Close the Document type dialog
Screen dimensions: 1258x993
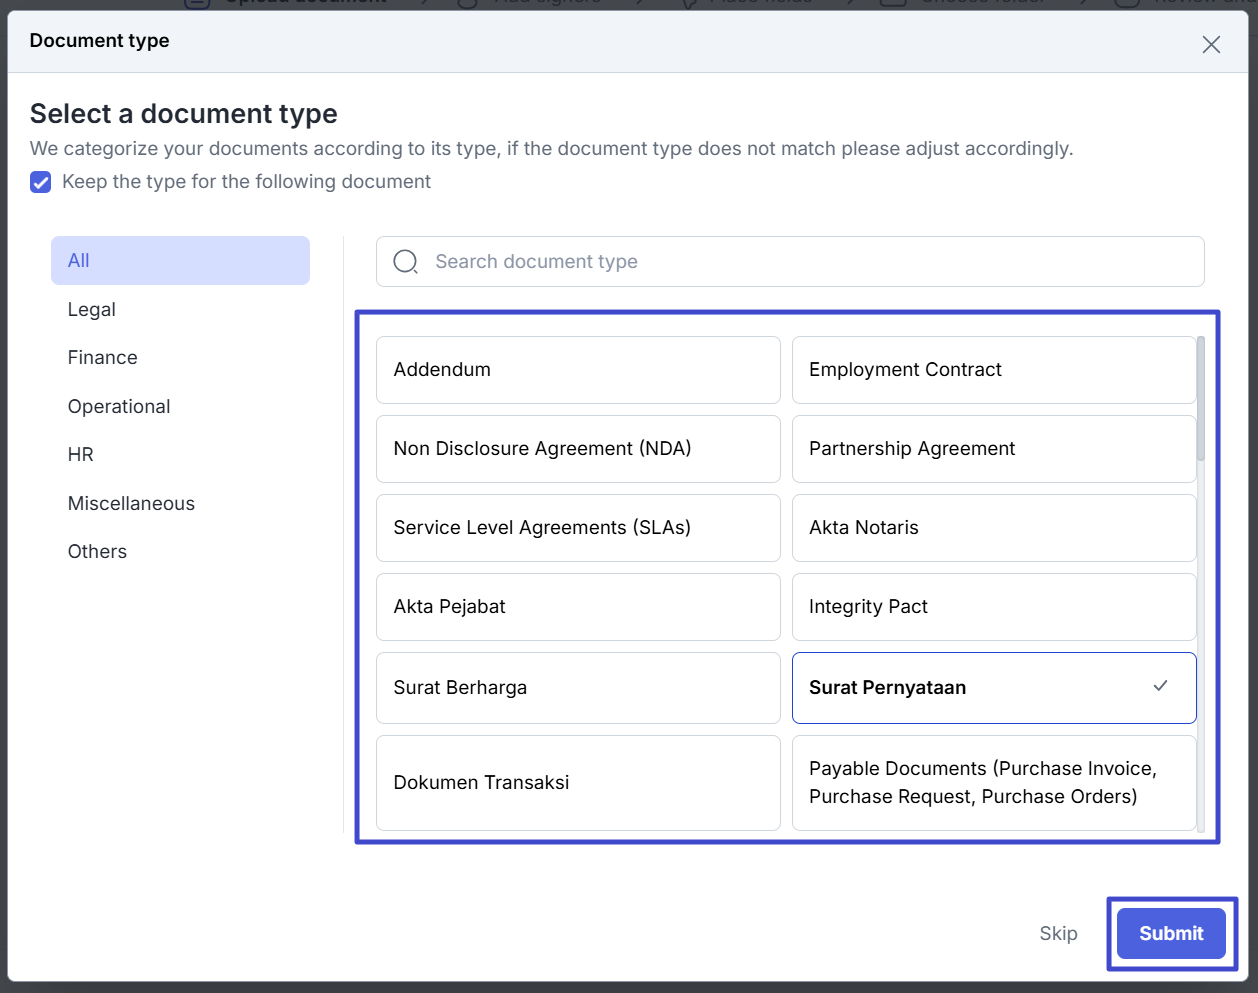click(x=1211, y=44)
